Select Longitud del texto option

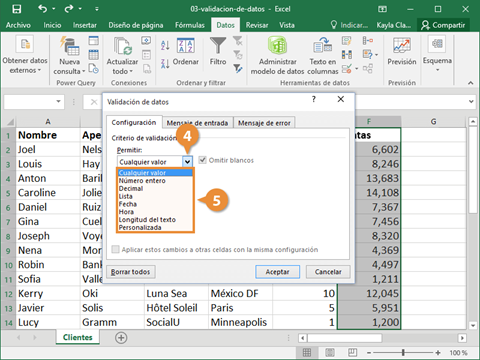pyautogui.click(x=155, y=220)
